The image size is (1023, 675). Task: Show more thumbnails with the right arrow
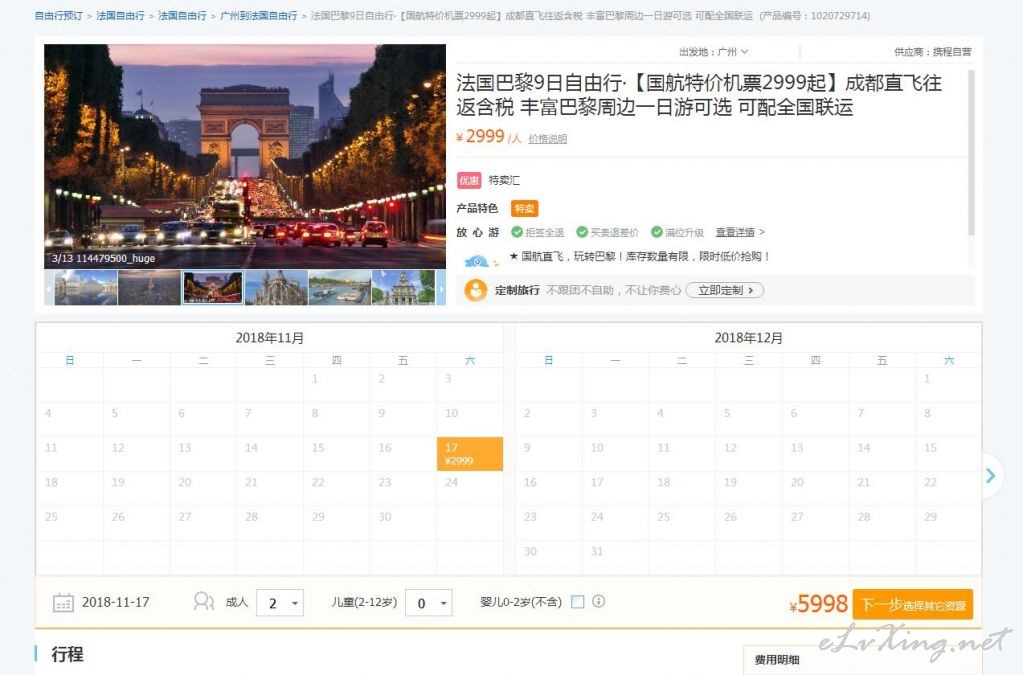point(441,288)
